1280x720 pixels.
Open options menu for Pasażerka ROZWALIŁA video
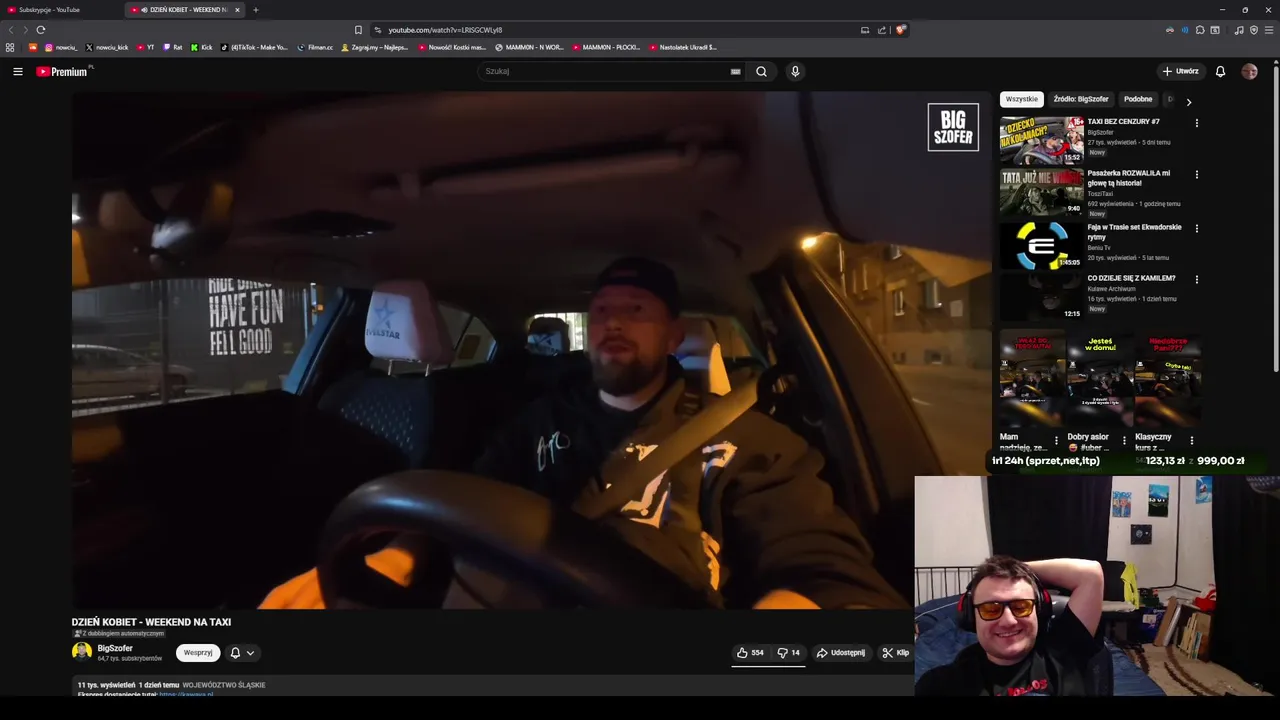point(1196,175)
